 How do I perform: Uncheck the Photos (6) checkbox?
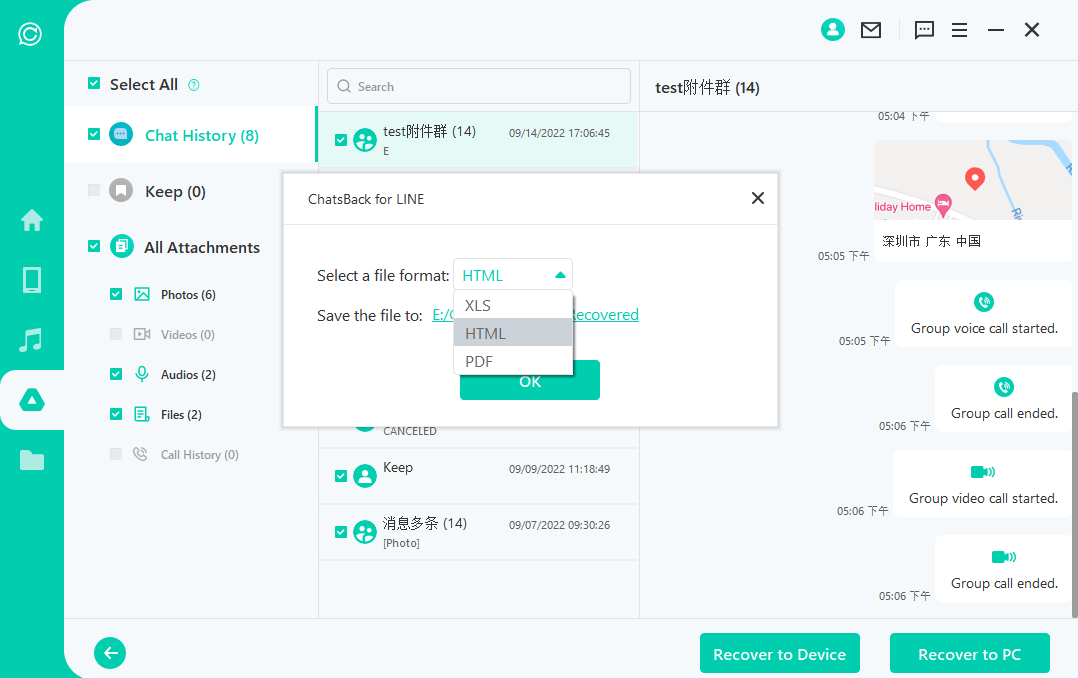click(116, 294)
